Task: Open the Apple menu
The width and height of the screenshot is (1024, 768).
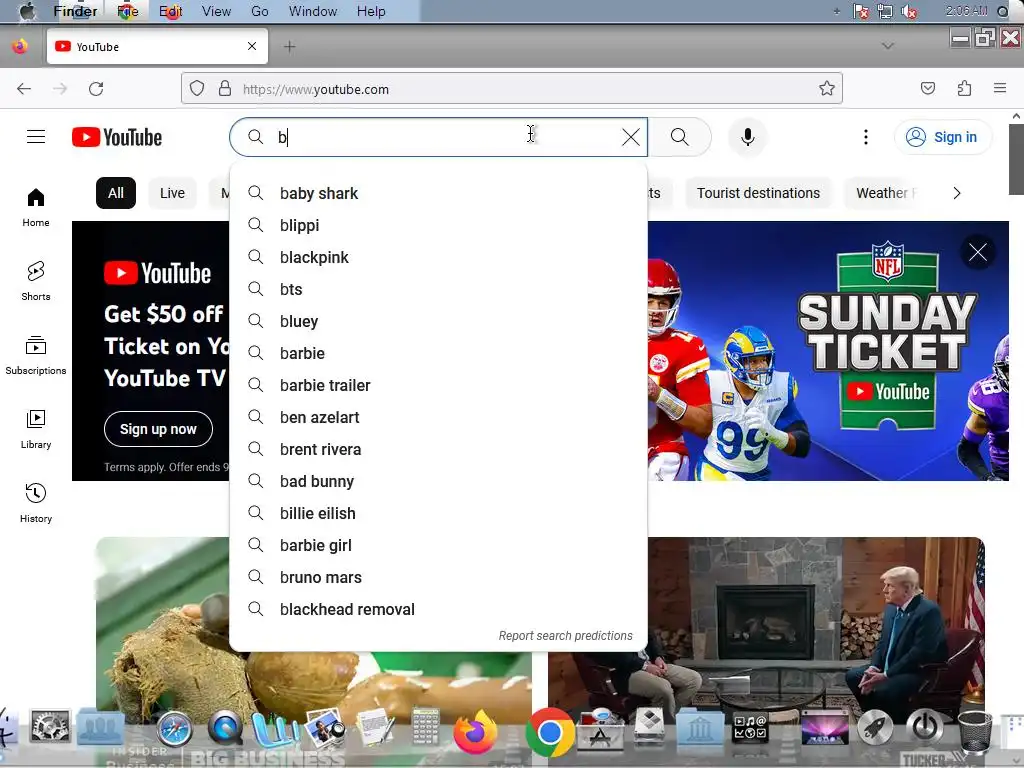Action: pos(27,11)
